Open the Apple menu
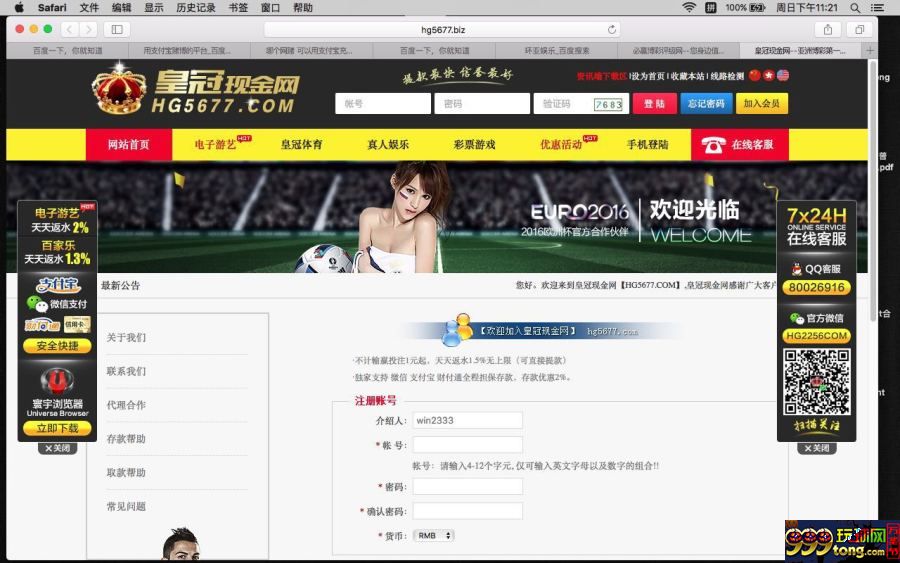Viewport: 900px width, 563px height. pyautogui.click(x=19, y=7)
